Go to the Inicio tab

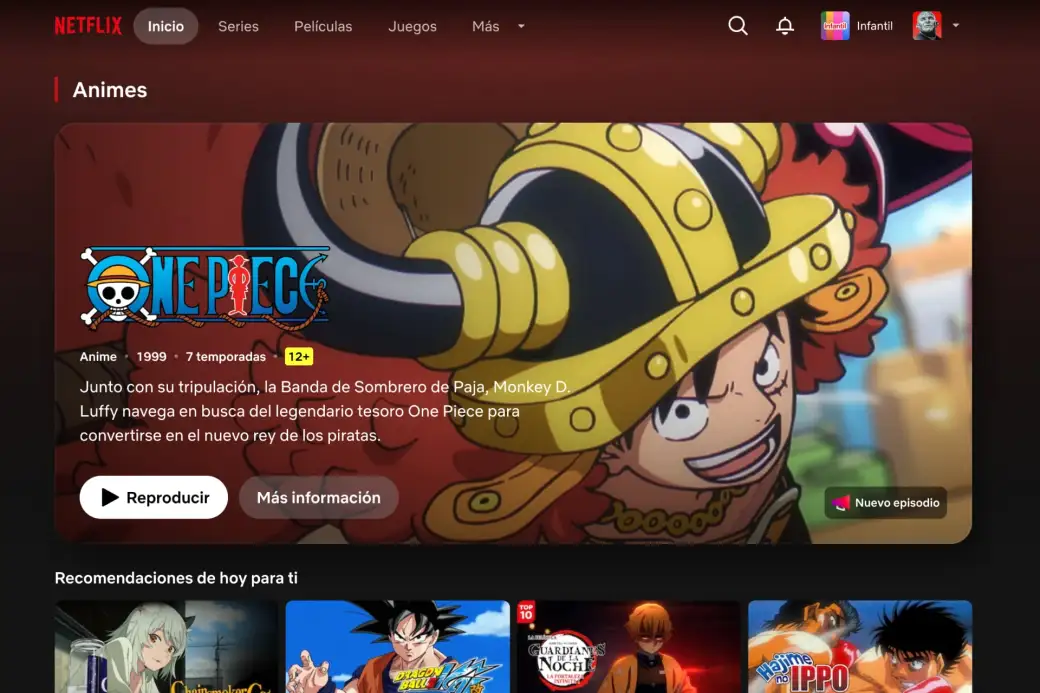(x=166, y=26)
